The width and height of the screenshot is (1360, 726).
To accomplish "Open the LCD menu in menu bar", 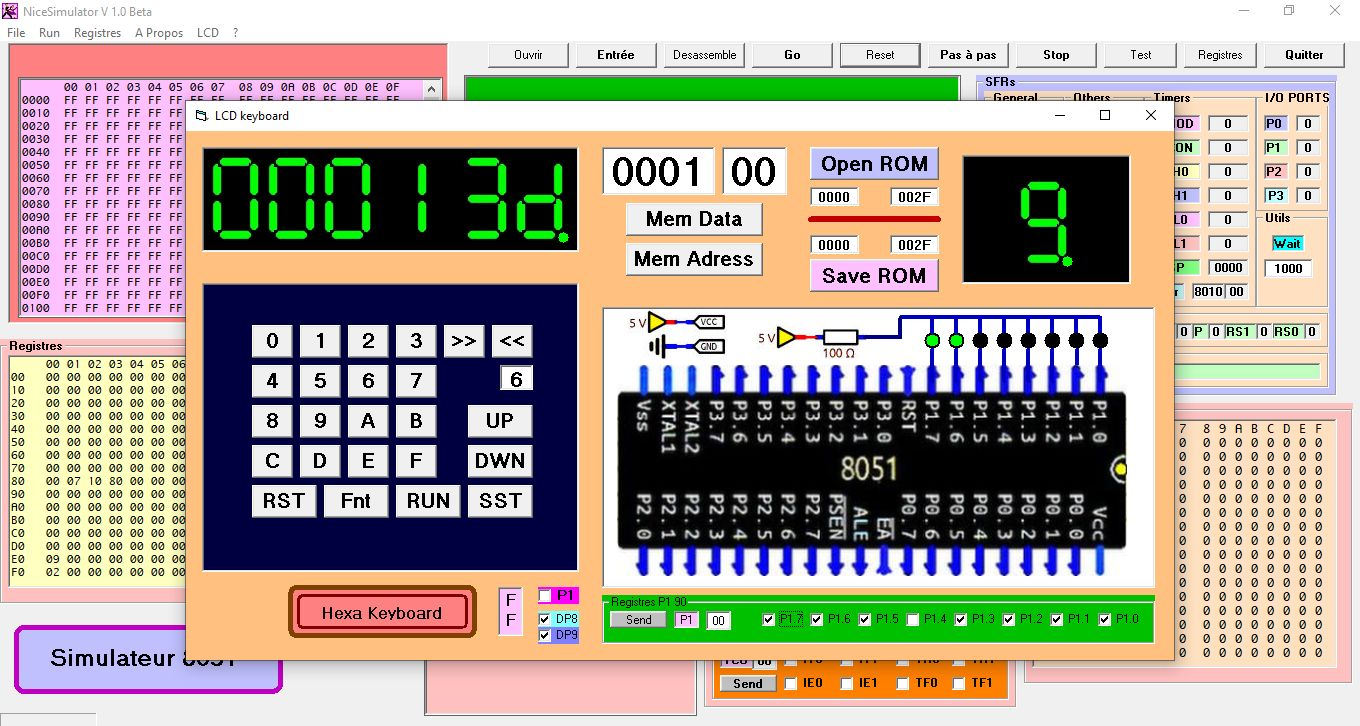I will (208, 33).
